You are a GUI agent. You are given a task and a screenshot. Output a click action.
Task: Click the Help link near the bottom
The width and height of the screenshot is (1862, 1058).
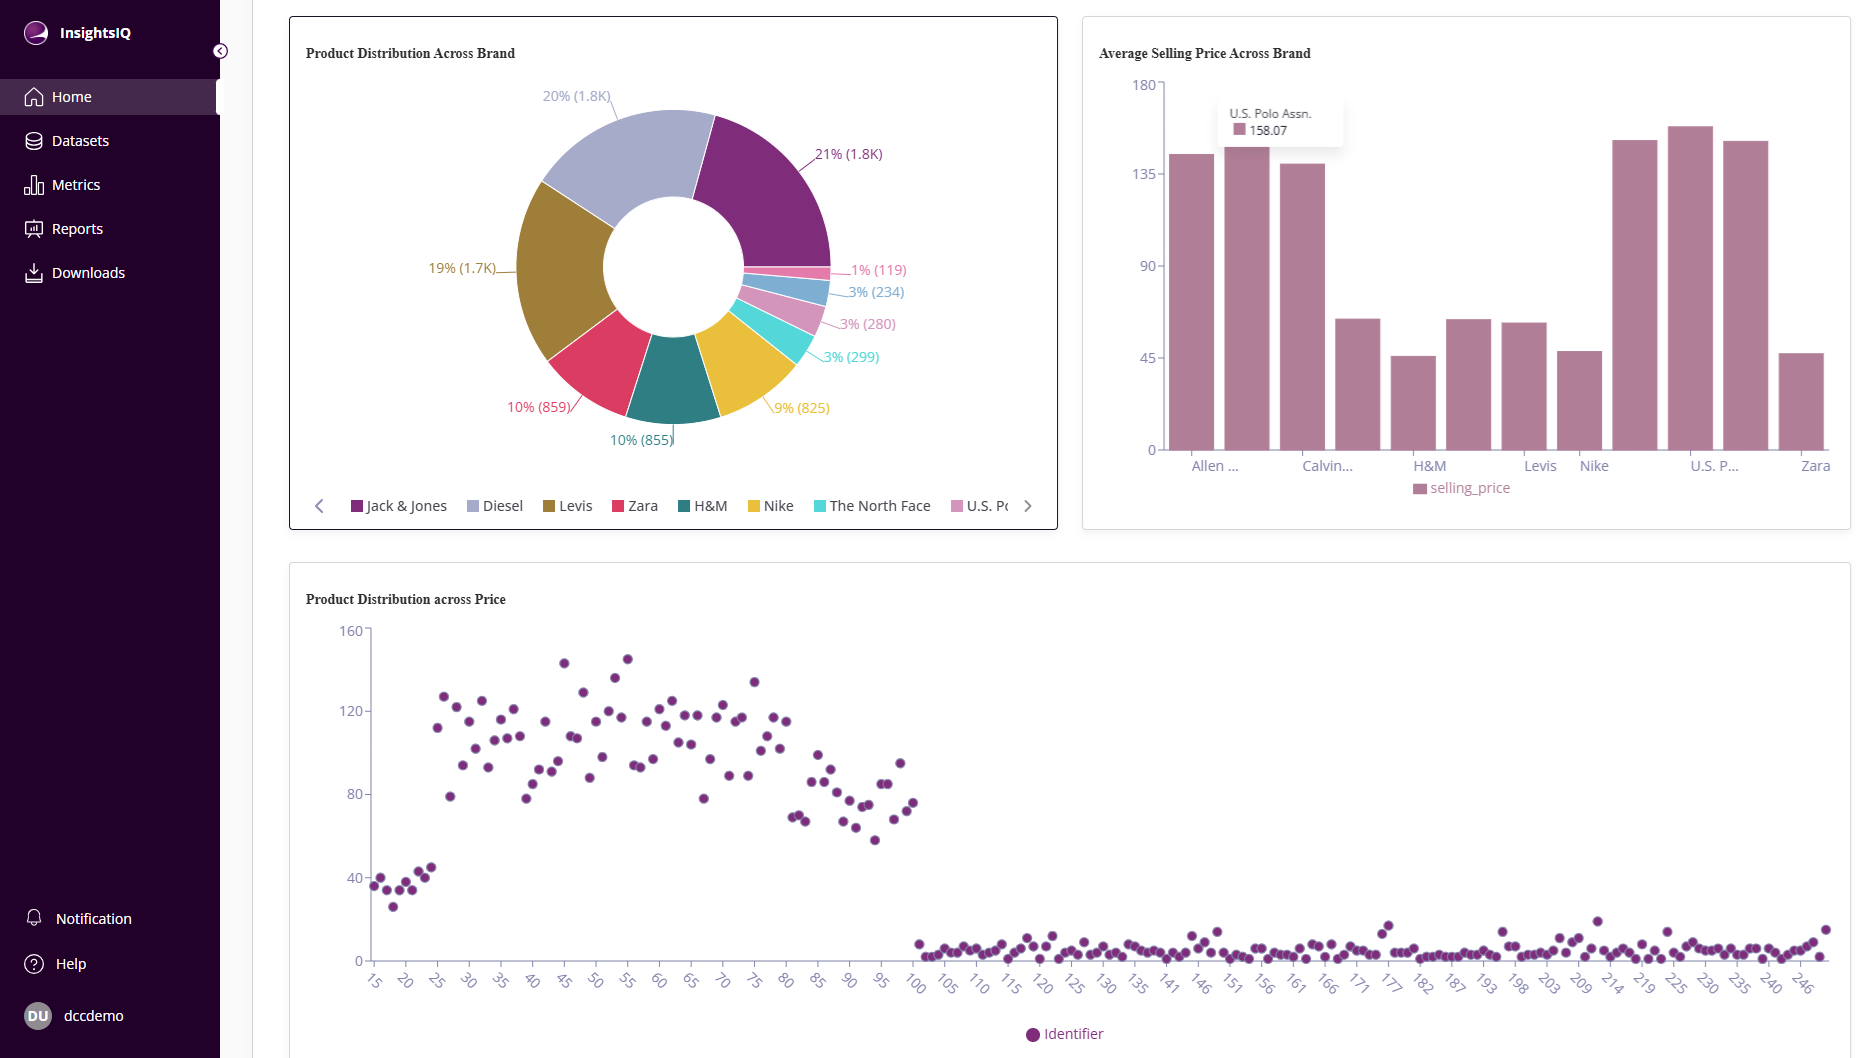[x=71, y=963]
